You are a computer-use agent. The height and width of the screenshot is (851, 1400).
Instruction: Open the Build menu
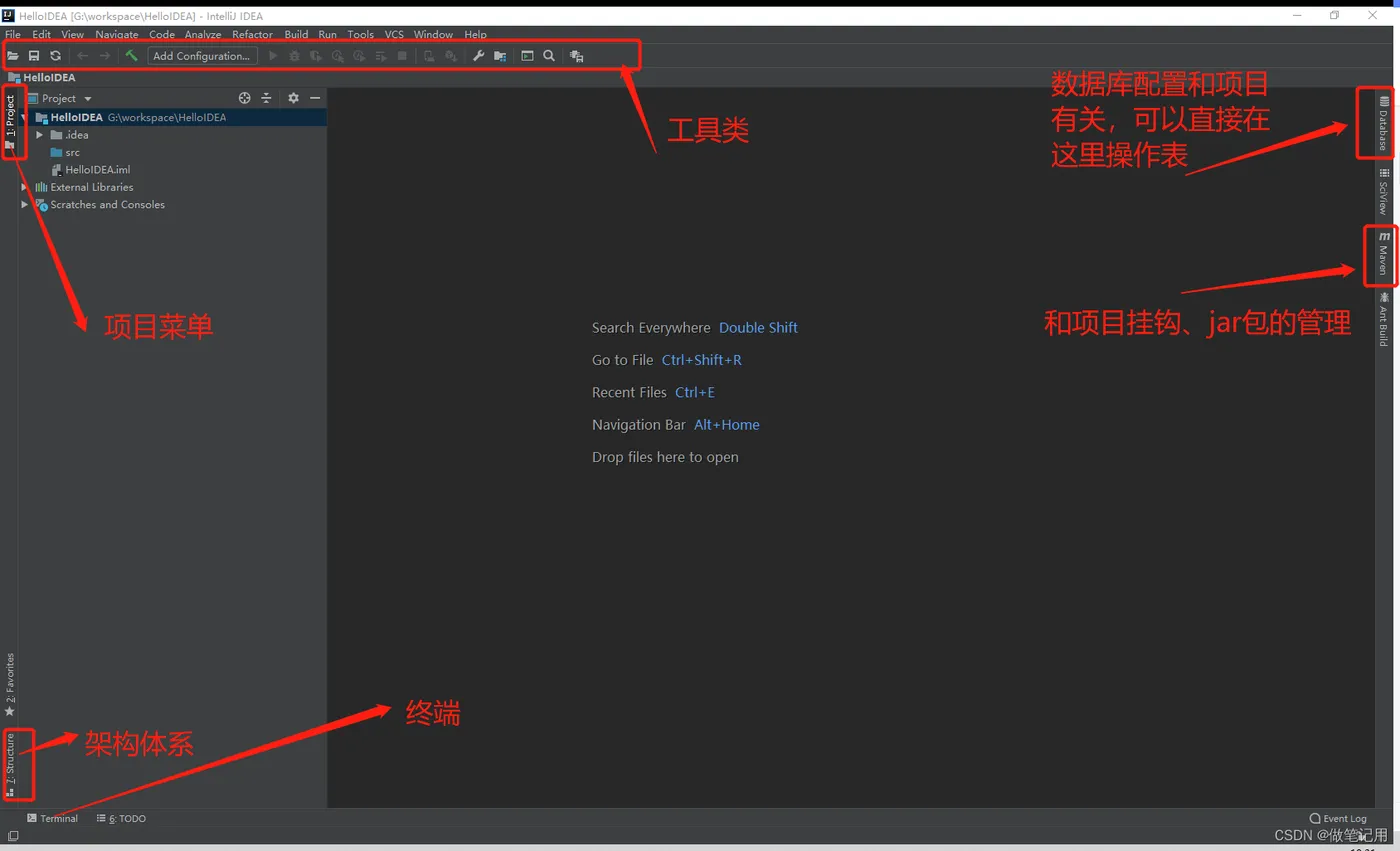(296, 34)
